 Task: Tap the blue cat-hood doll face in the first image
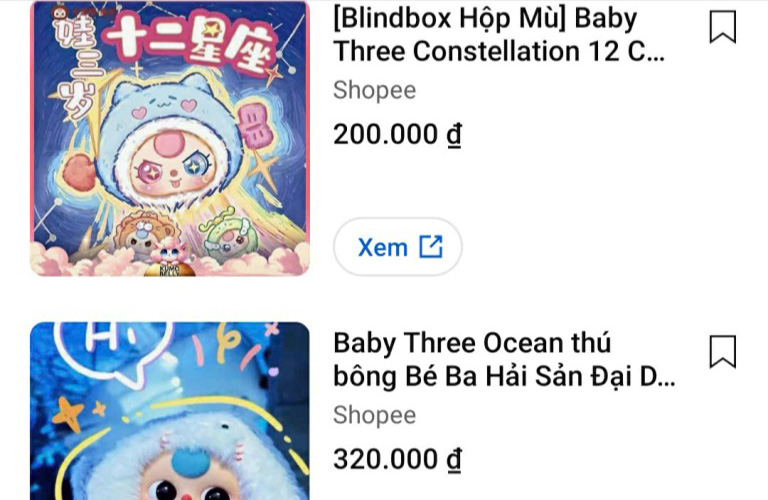(172, 164)
